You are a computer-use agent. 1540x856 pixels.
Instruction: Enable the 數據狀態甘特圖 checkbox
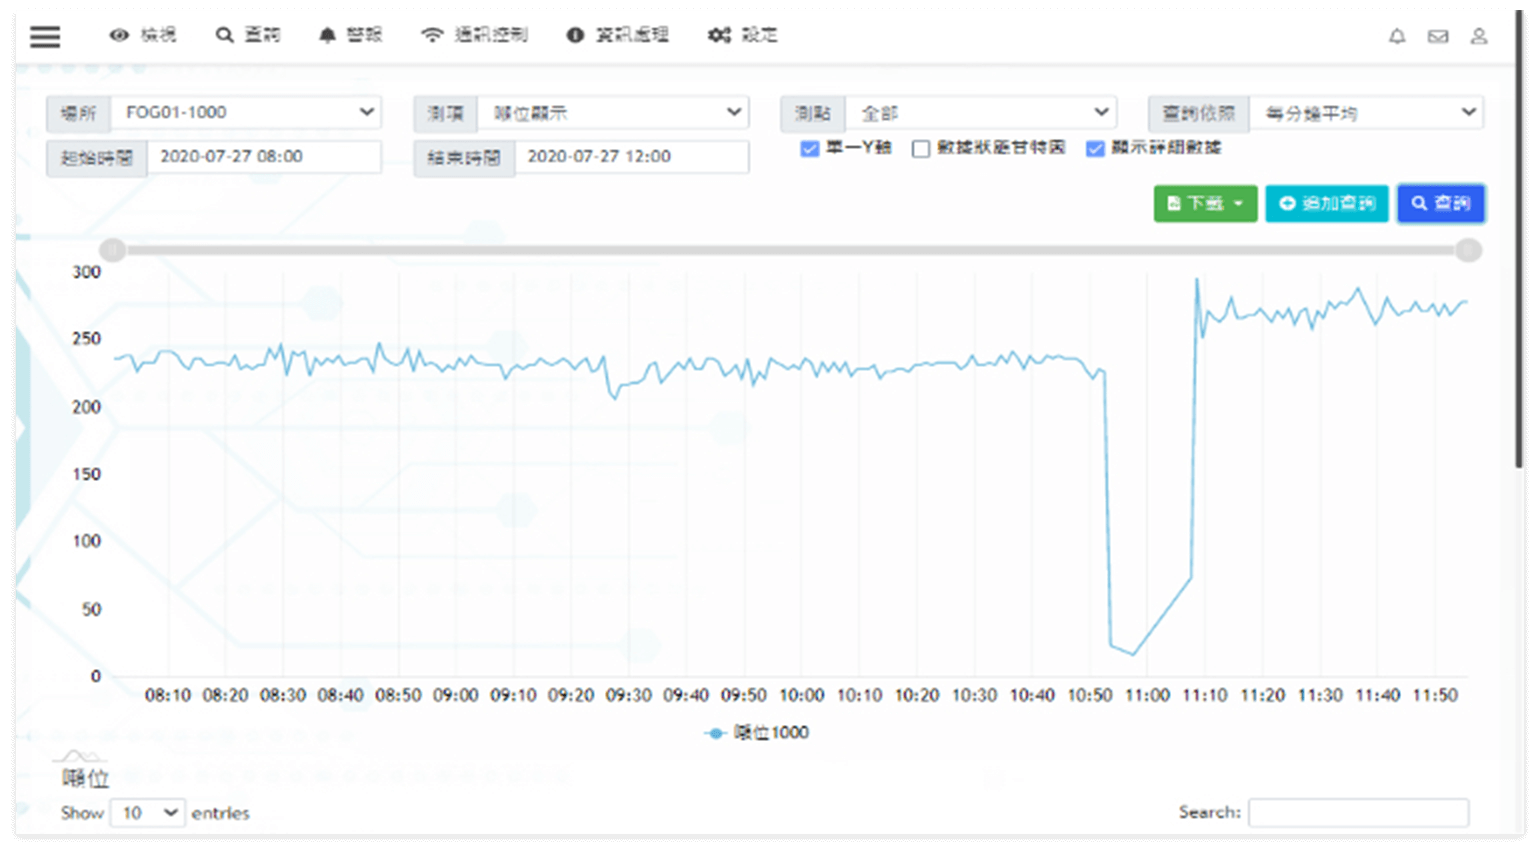921,149
